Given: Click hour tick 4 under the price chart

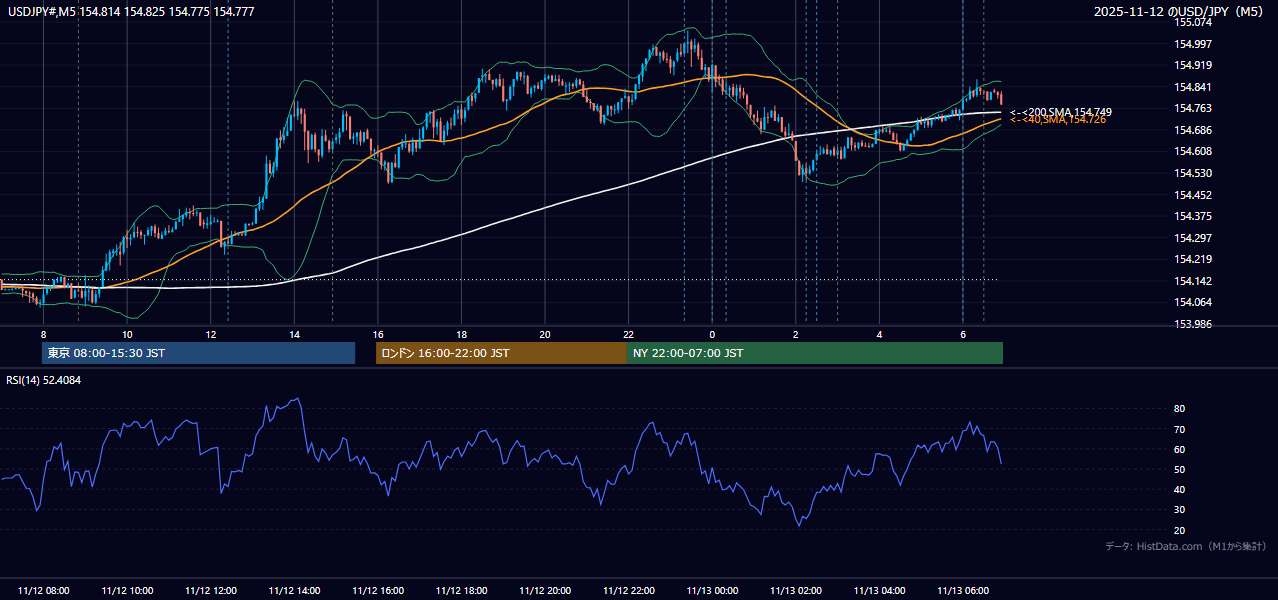Looking at the screenshot, I should (x=879, y=334).
